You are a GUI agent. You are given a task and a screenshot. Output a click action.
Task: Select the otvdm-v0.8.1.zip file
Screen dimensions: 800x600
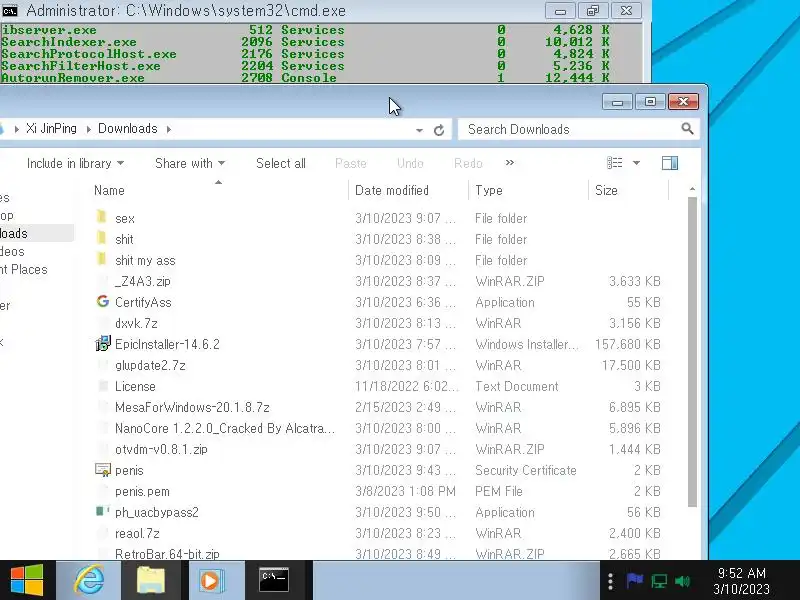(161, 449)
